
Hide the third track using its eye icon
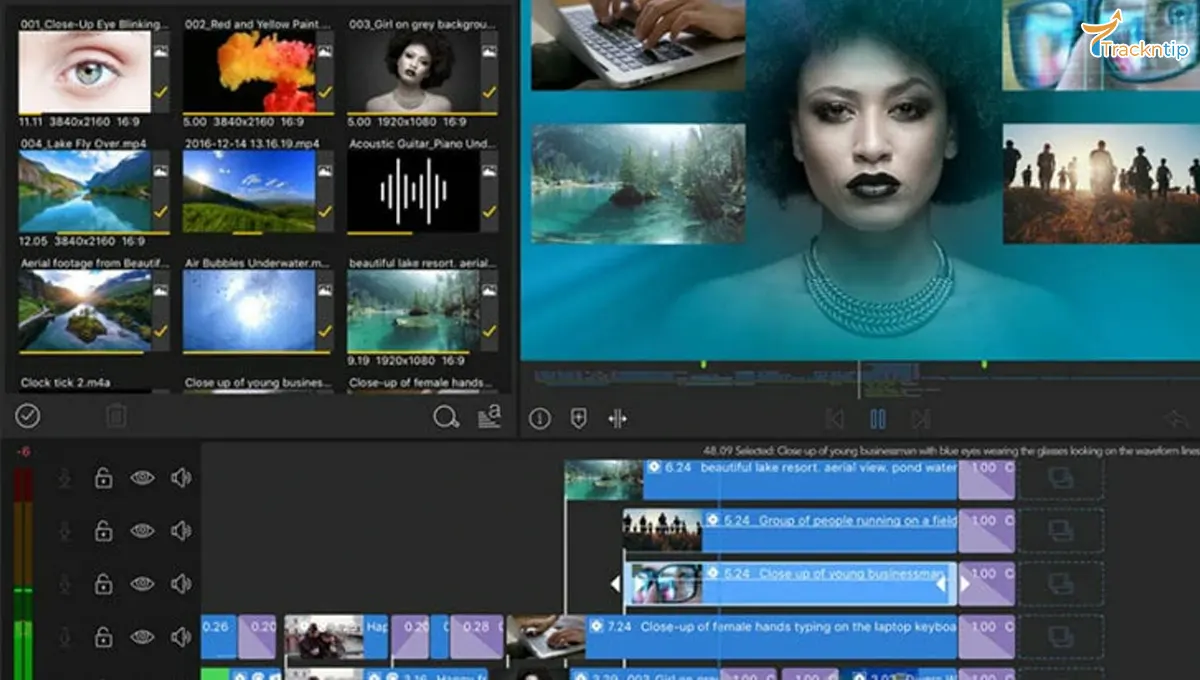(x=142, y=582)
